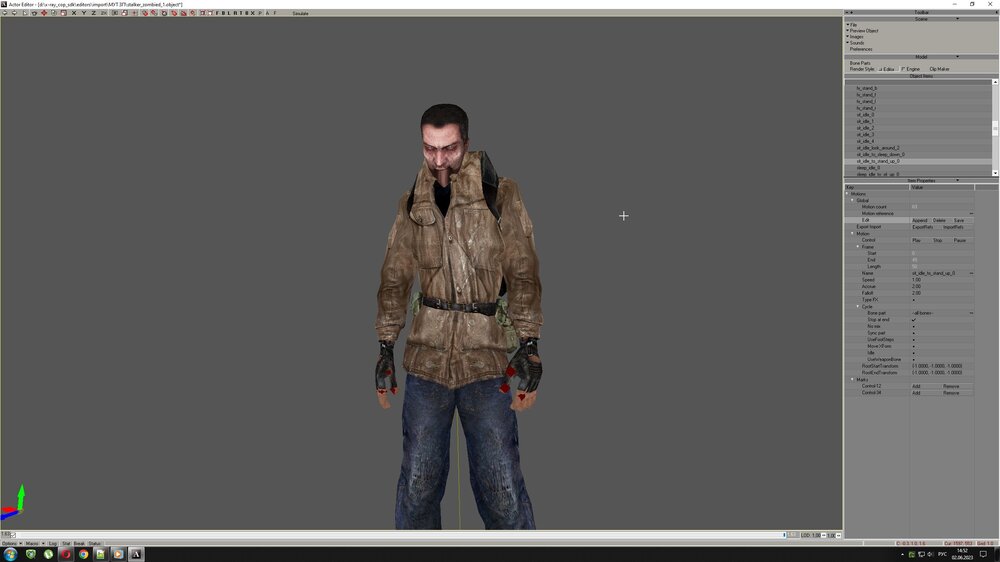Click the red round taskbar application icon
Image resolution: width=1000 pixels, height=562 pixels.
(x=66, y=554)
